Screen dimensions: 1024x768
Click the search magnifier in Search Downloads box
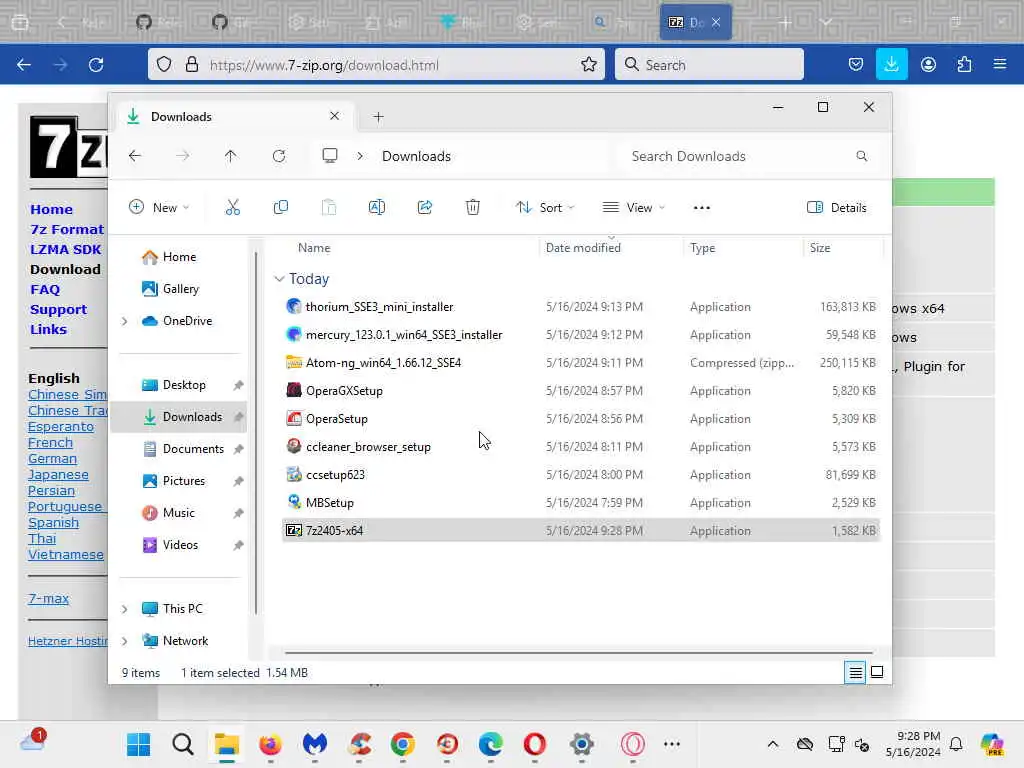(861, 156)
